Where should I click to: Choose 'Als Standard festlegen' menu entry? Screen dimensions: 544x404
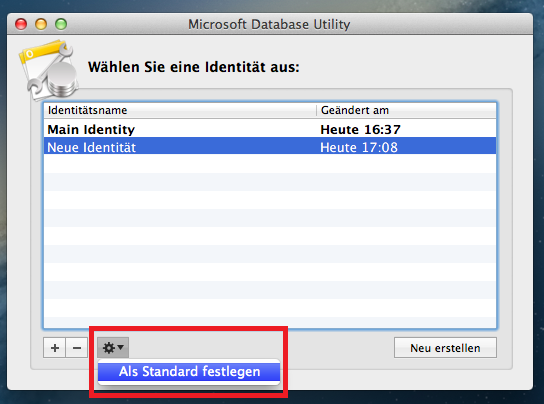pos(189,371)
